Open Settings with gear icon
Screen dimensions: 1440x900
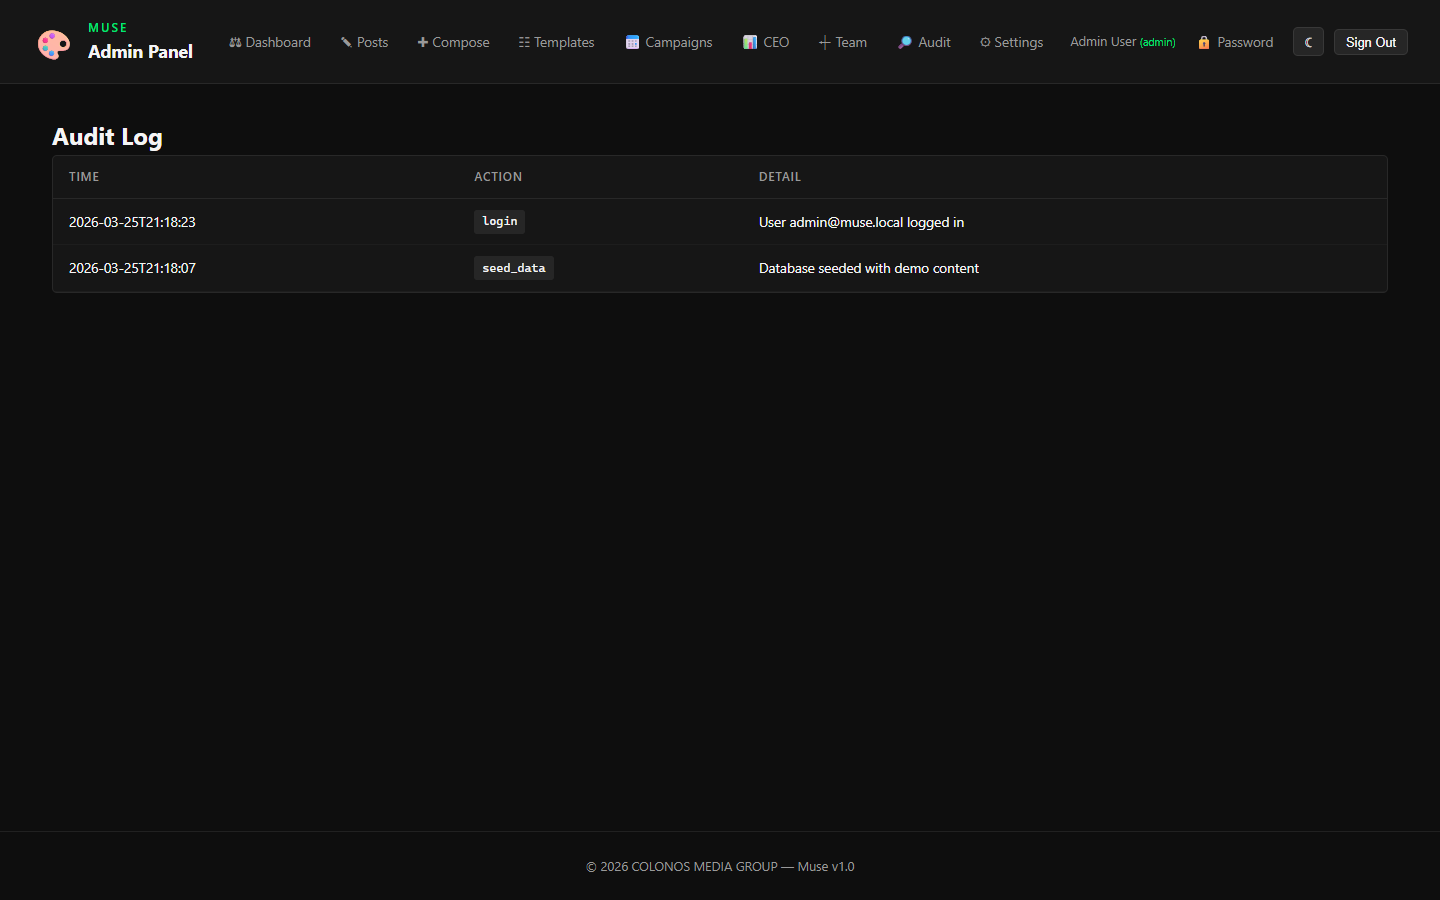[x=1011, y=42]
